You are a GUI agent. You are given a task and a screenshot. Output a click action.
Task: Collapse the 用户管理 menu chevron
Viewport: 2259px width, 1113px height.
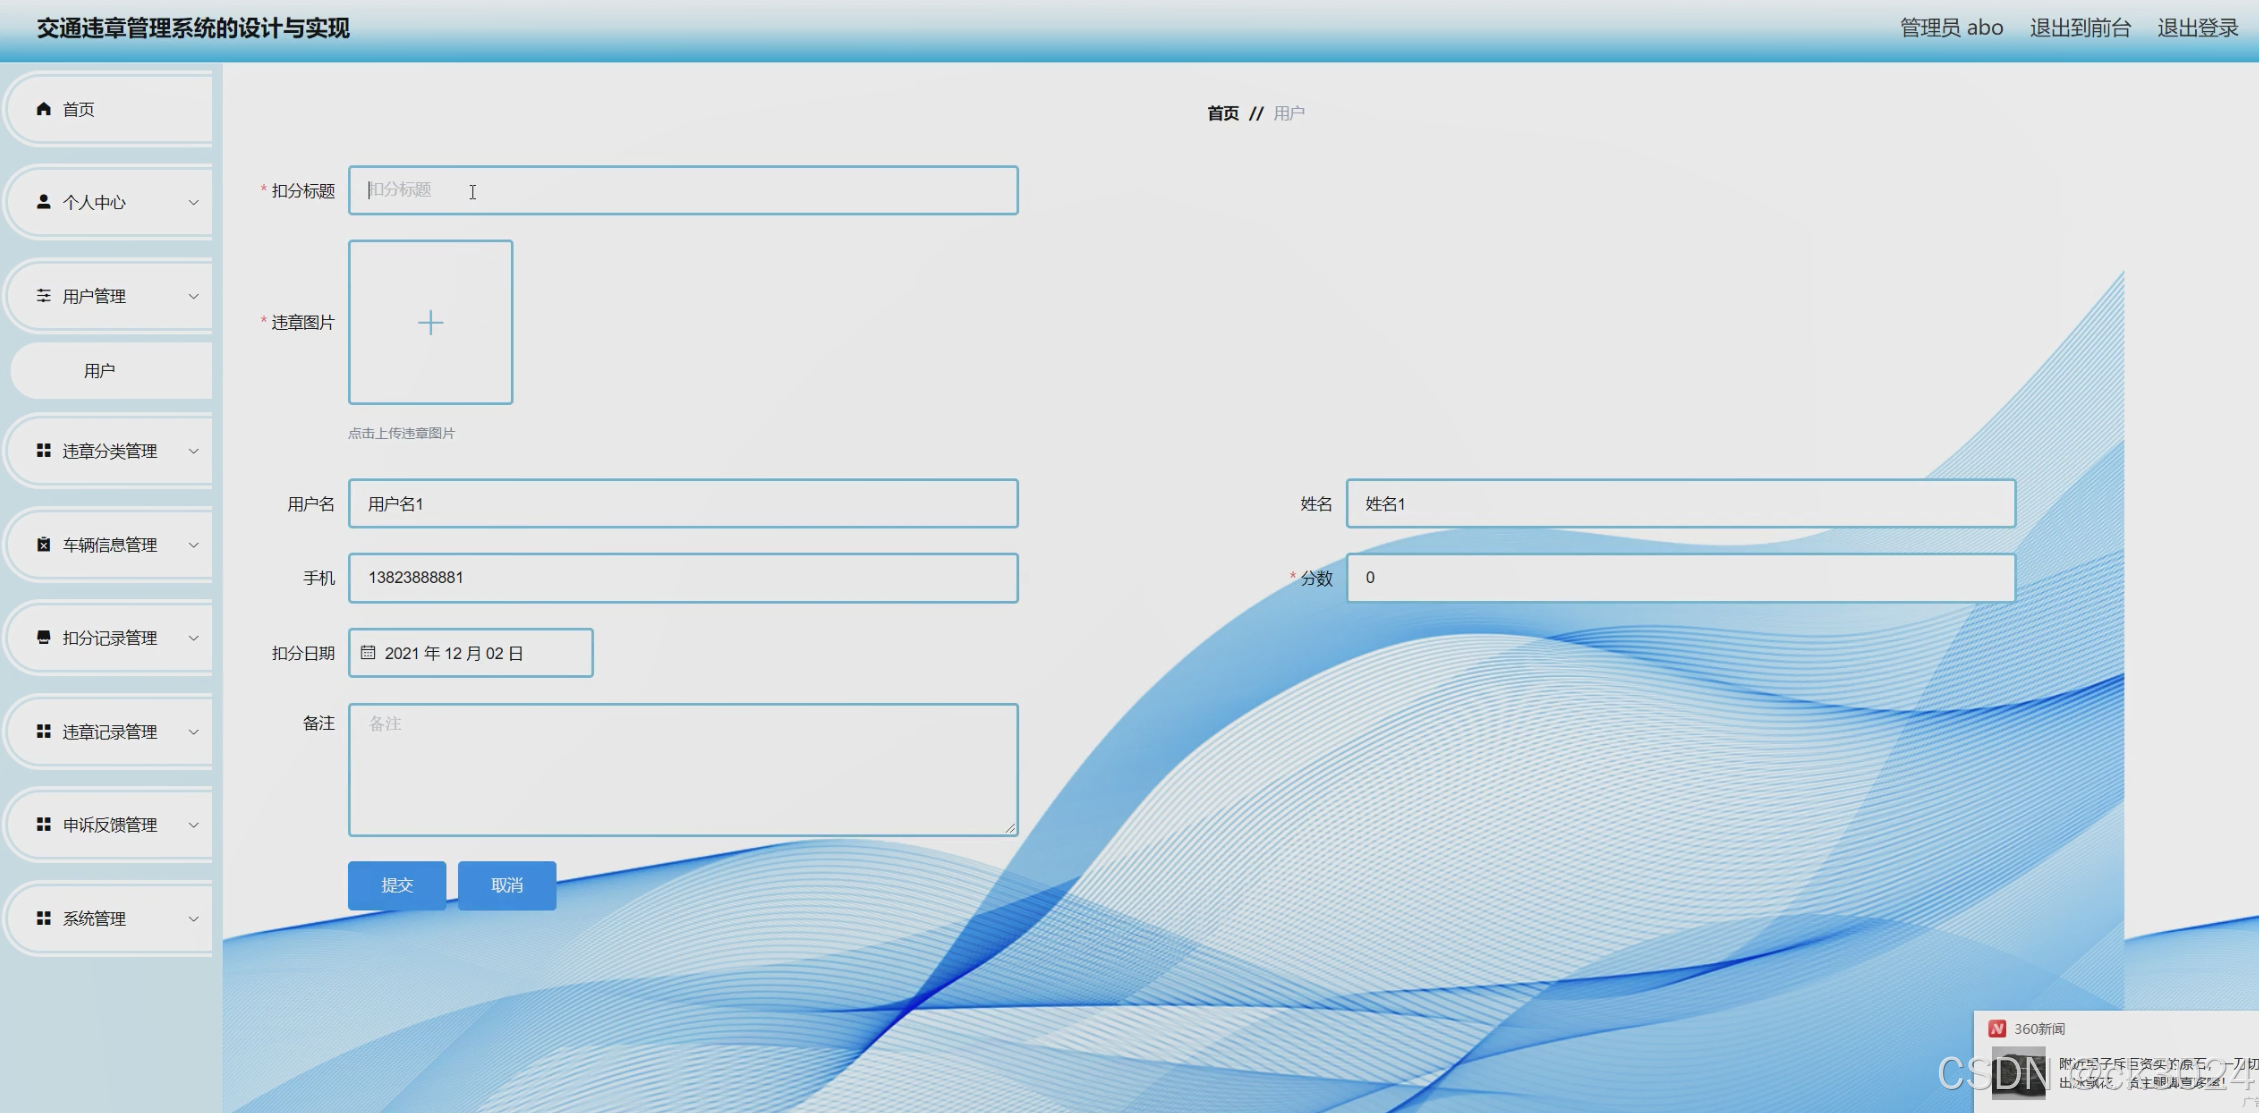click(x=194, y=296)
